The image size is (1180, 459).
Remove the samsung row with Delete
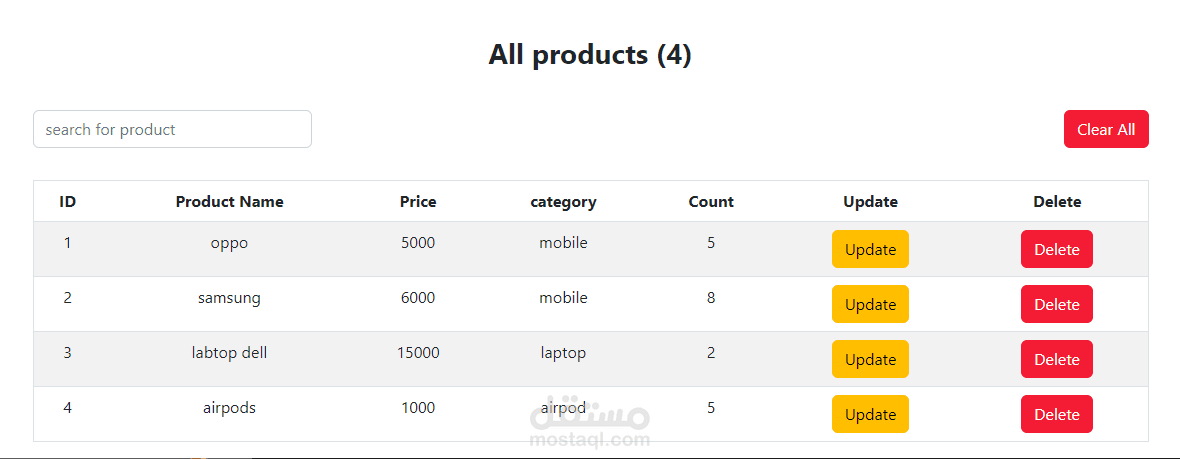pos(1056,304)
